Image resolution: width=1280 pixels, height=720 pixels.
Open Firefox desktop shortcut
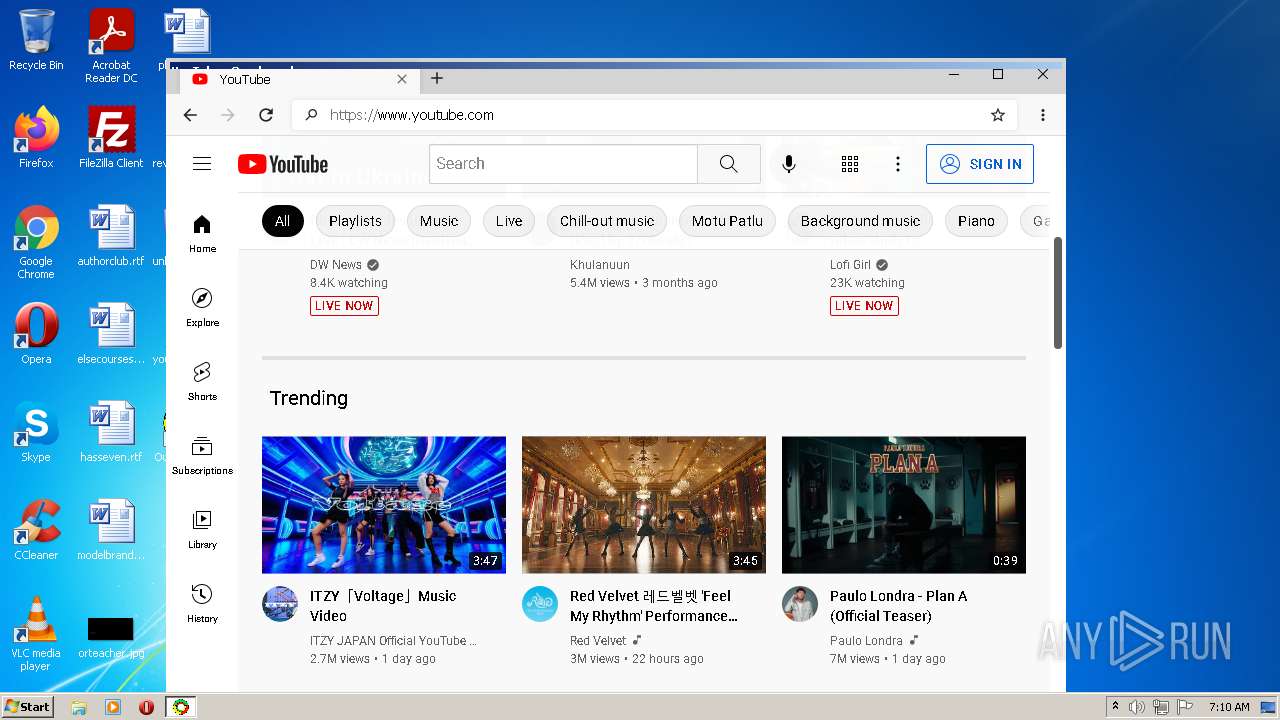(x=36, y=138)
